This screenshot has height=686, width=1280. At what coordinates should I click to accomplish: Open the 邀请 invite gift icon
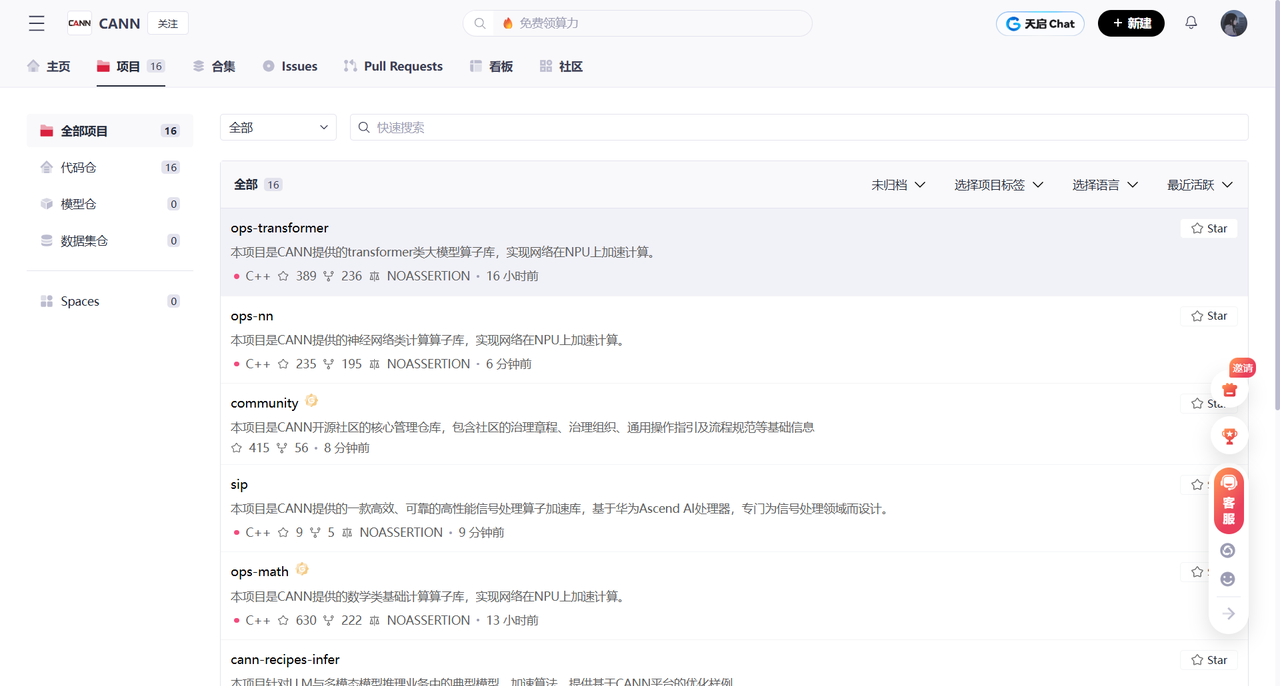[1228, 388]
